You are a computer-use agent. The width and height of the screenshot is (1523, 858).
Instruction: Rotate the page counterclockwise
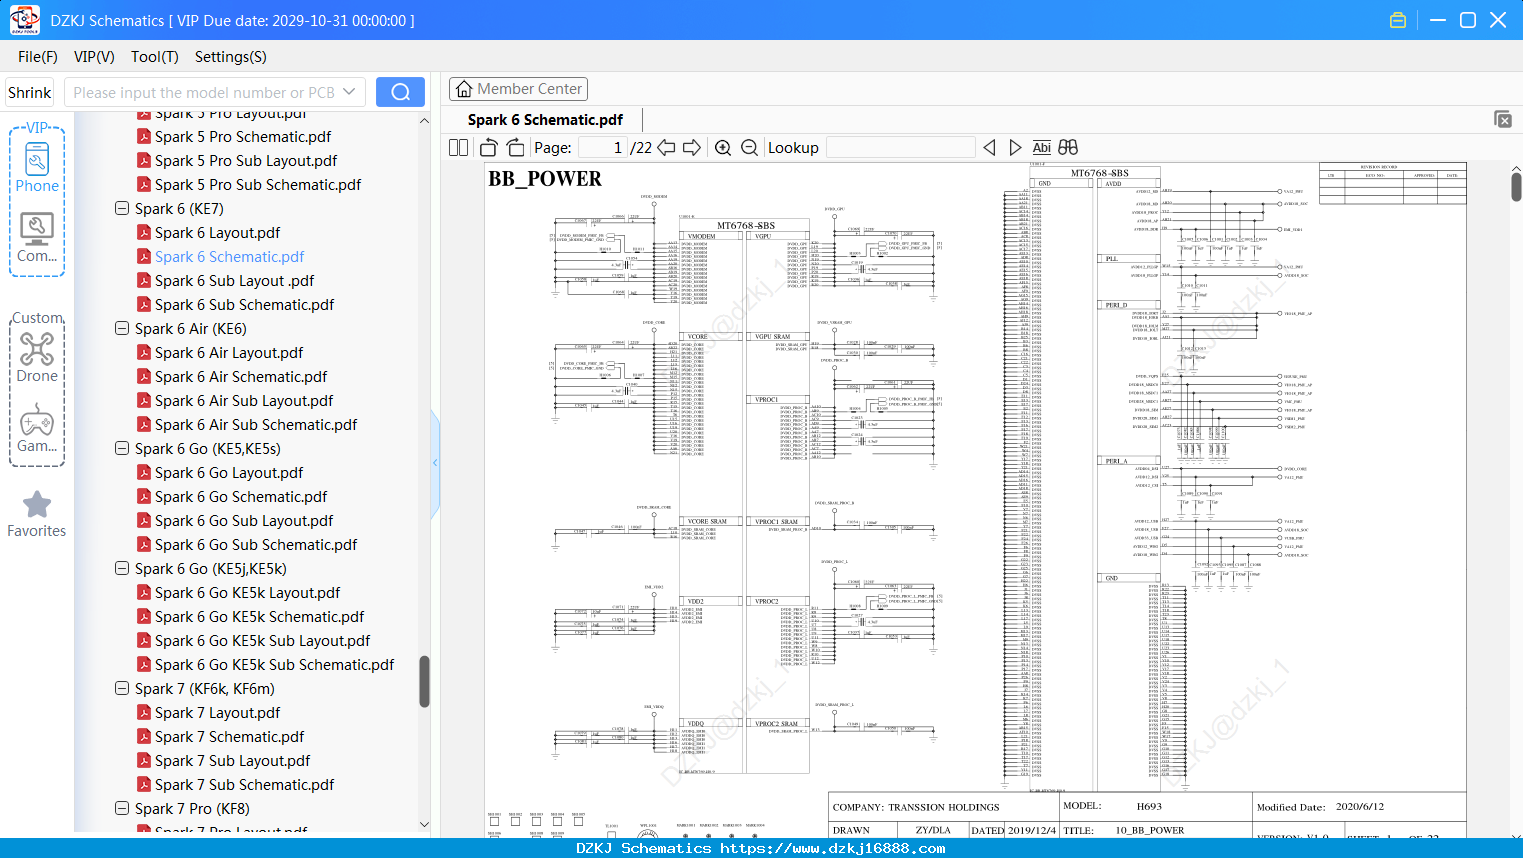489,148
